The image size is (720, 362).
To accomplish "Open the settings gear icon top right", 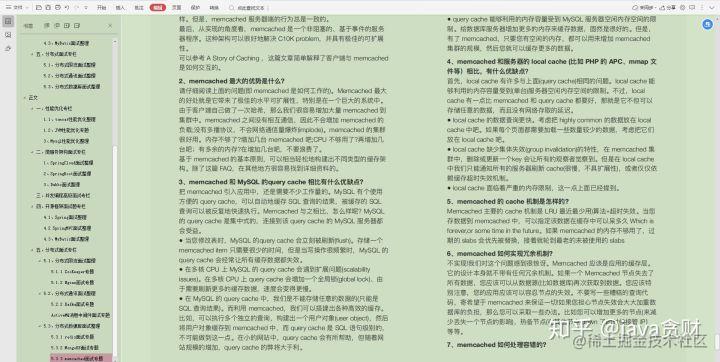I will pyautogui.click(x=683, y=8).
